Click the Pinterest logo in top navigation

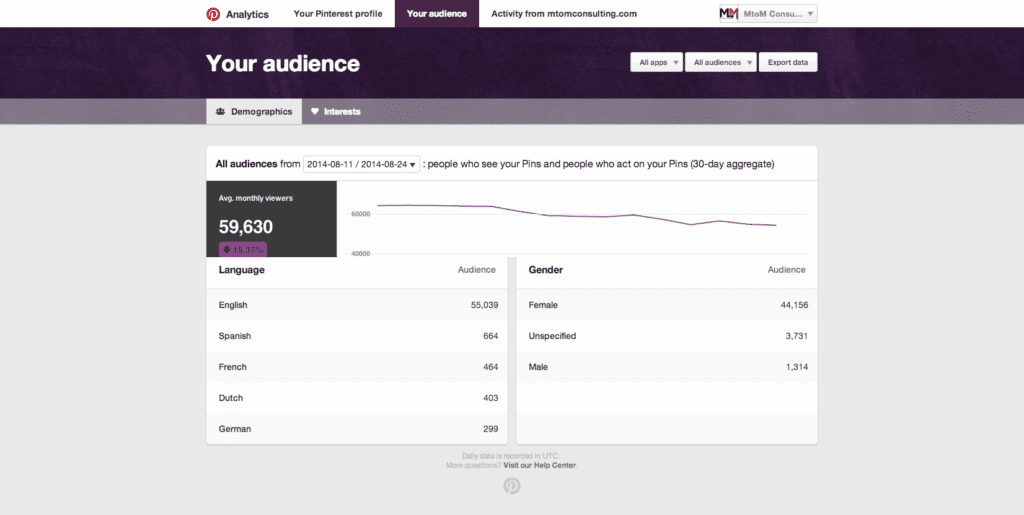(213, 14)
